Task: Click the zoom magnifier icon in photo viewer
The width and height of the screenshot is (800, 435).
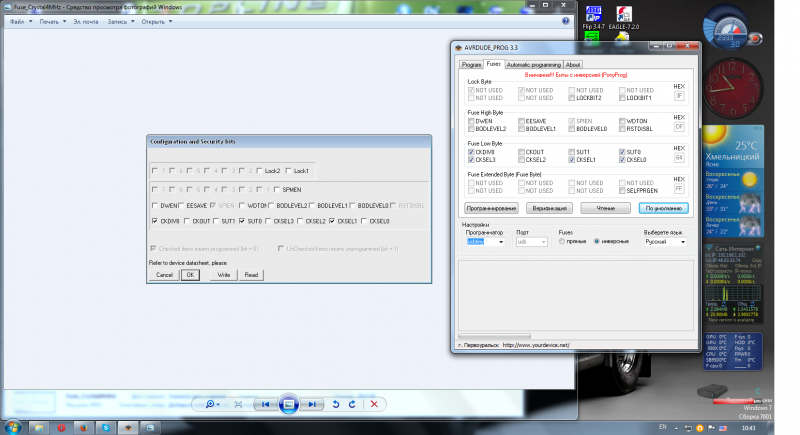Action: [x=211, y=404]
